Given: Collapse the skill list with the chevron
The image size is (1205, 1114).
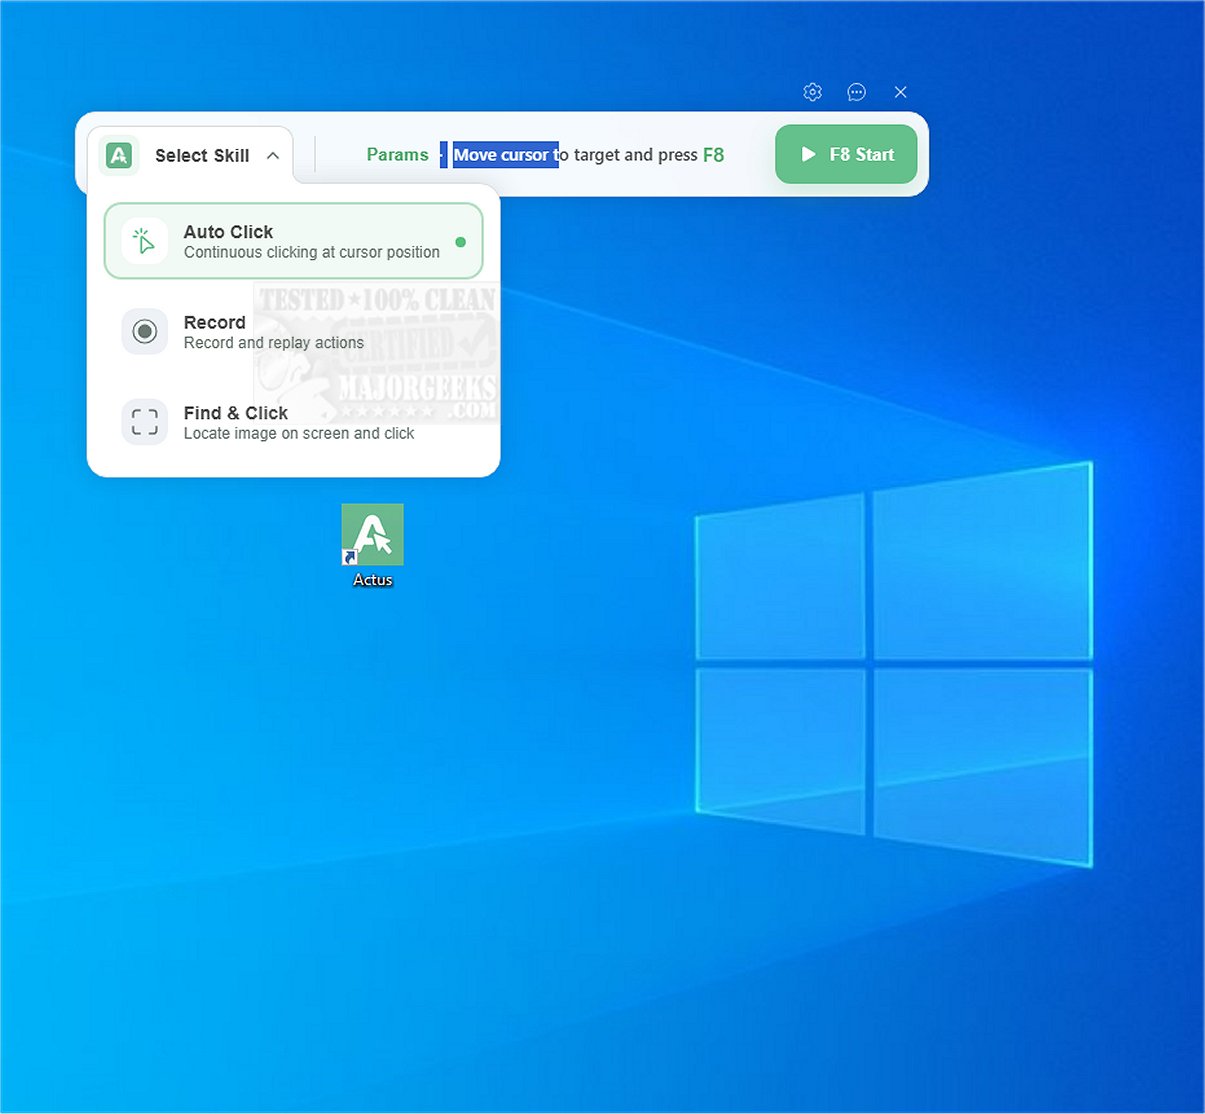Looking at the screenshot, I should tap(272, 156).
